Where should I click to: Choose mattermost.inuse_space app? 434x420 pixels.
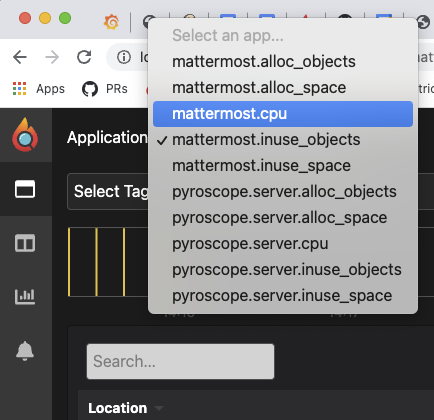click(x=283, y=166)
